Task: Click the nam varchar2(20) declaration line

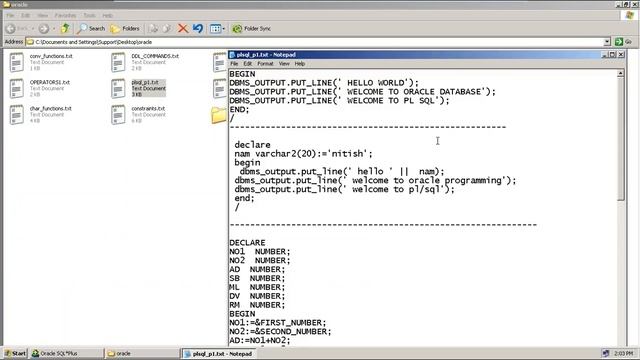Action: pos(303,154)
